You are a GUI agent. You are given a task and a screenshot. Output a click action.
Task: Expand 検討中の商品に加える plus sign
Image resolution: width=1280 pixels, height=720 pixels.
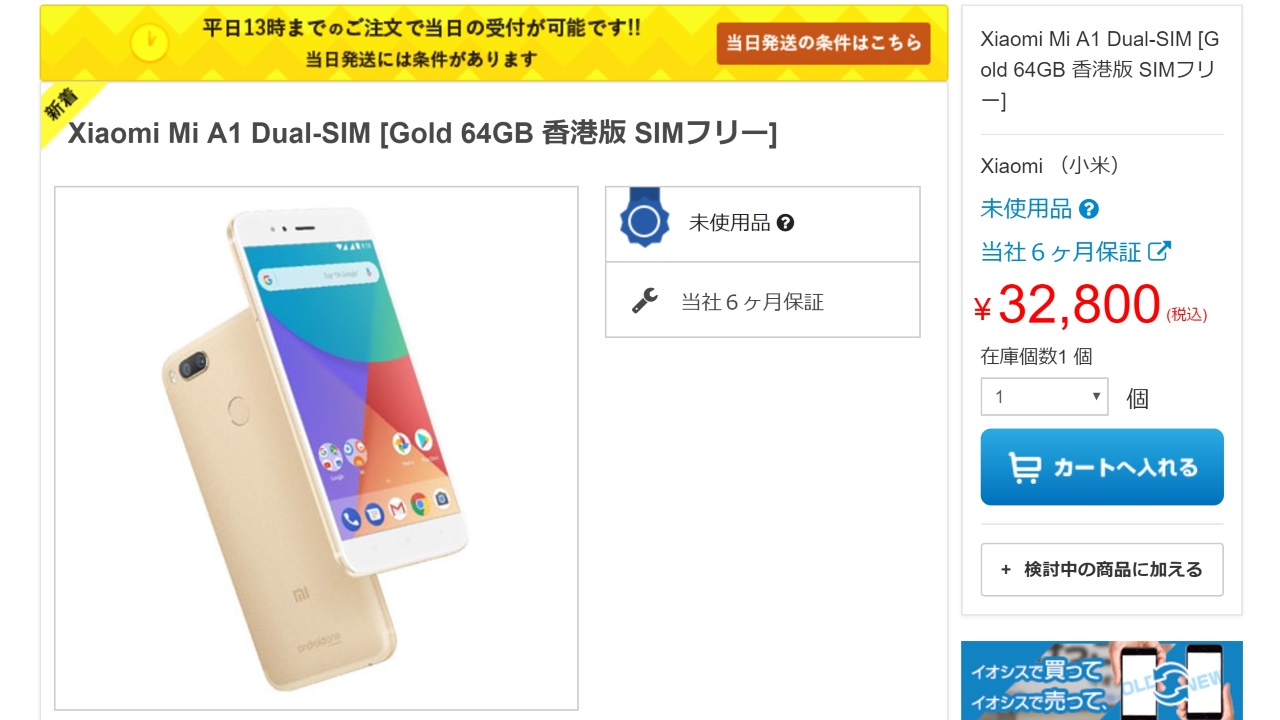pos(1006,570)
